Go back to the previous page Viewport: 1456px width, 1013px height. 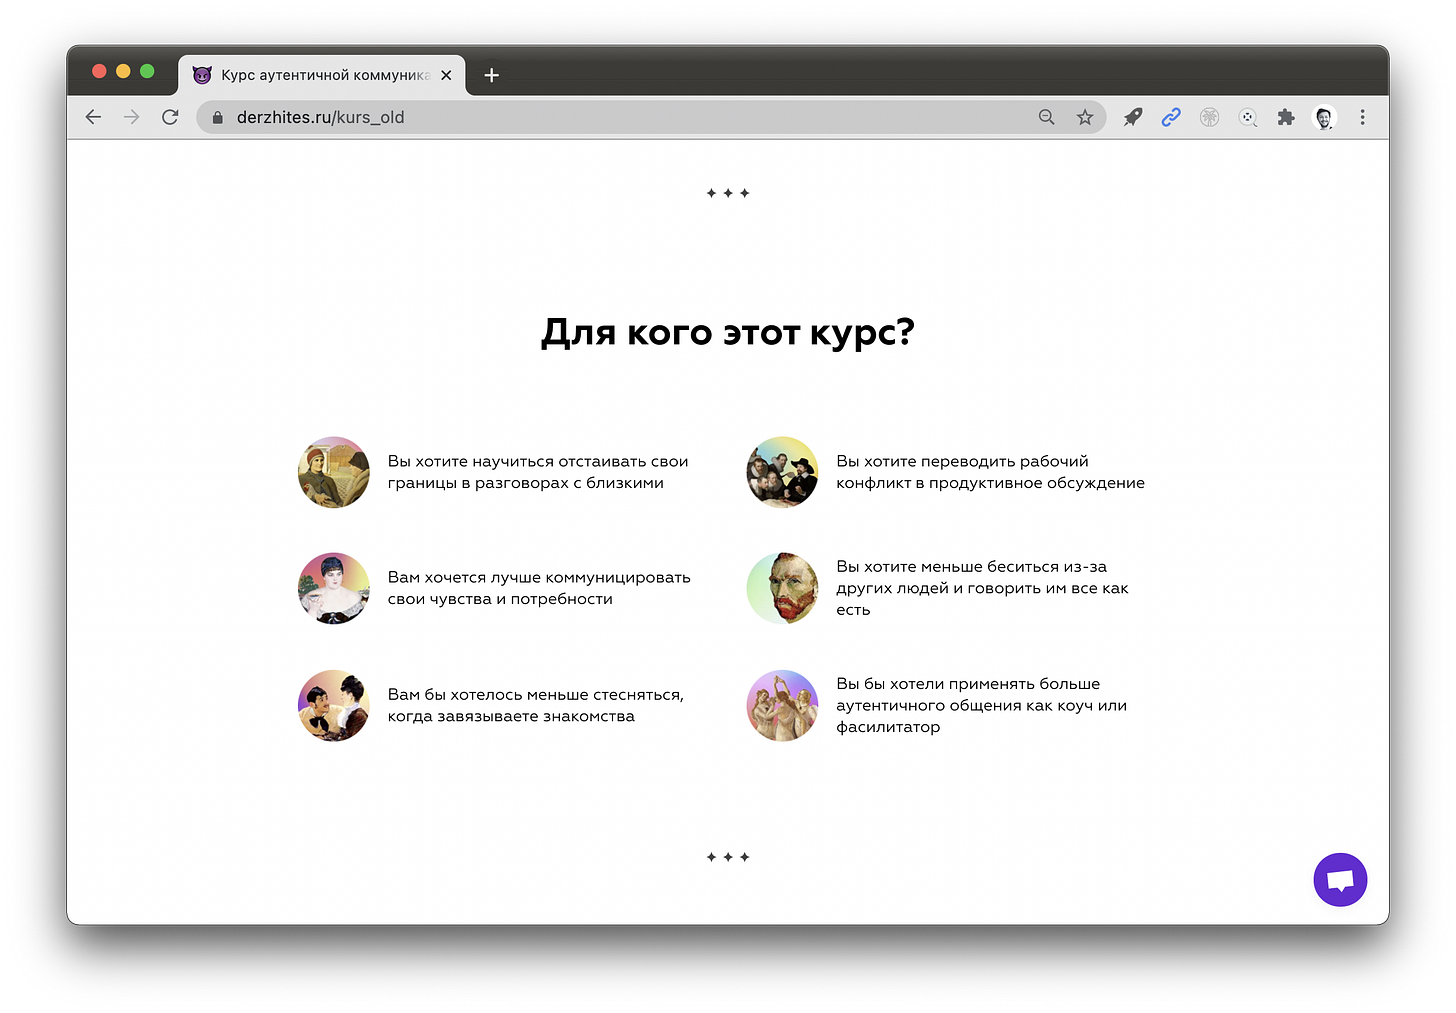[93, 117]
